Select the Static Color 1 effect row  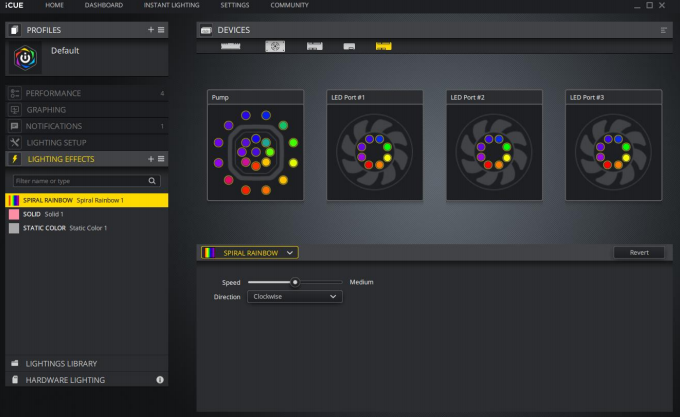tap(87, 228)
